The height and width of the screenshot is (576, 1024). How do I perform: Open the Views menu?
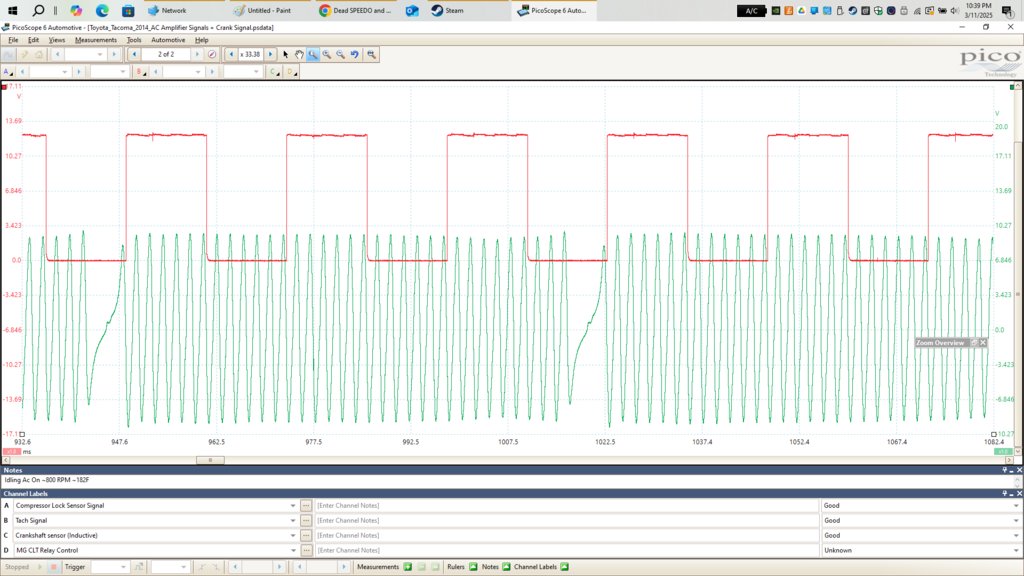57,40
